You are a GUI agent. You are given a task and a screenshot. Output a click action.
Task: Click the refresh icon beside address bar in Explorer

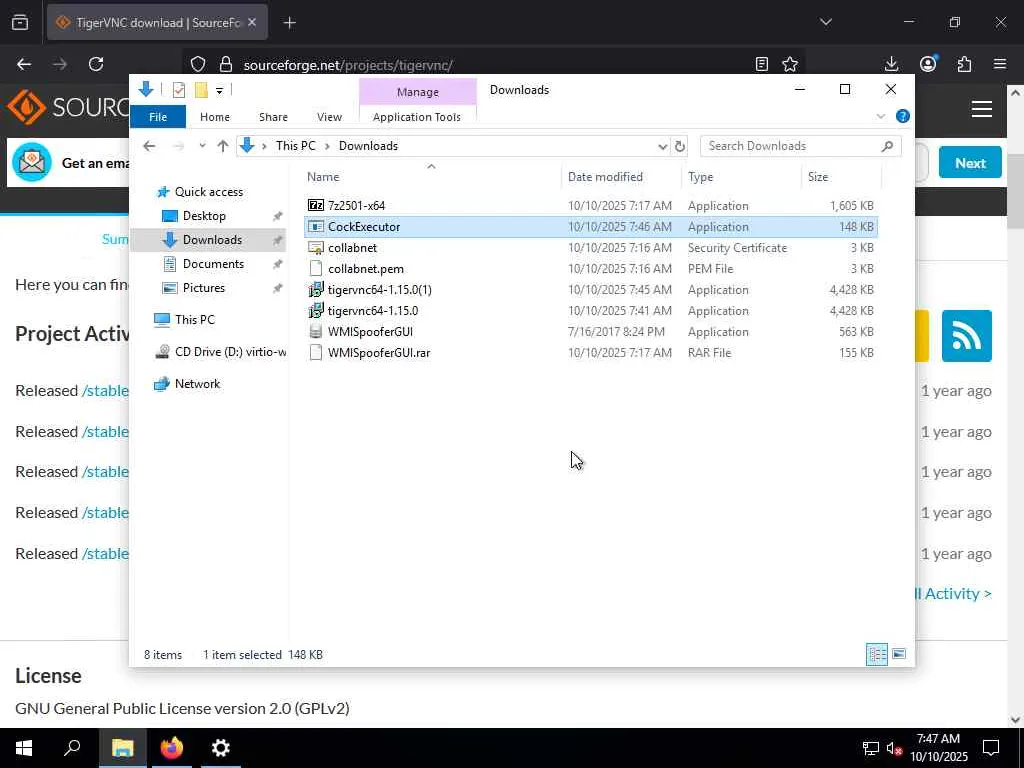point(679,146)
